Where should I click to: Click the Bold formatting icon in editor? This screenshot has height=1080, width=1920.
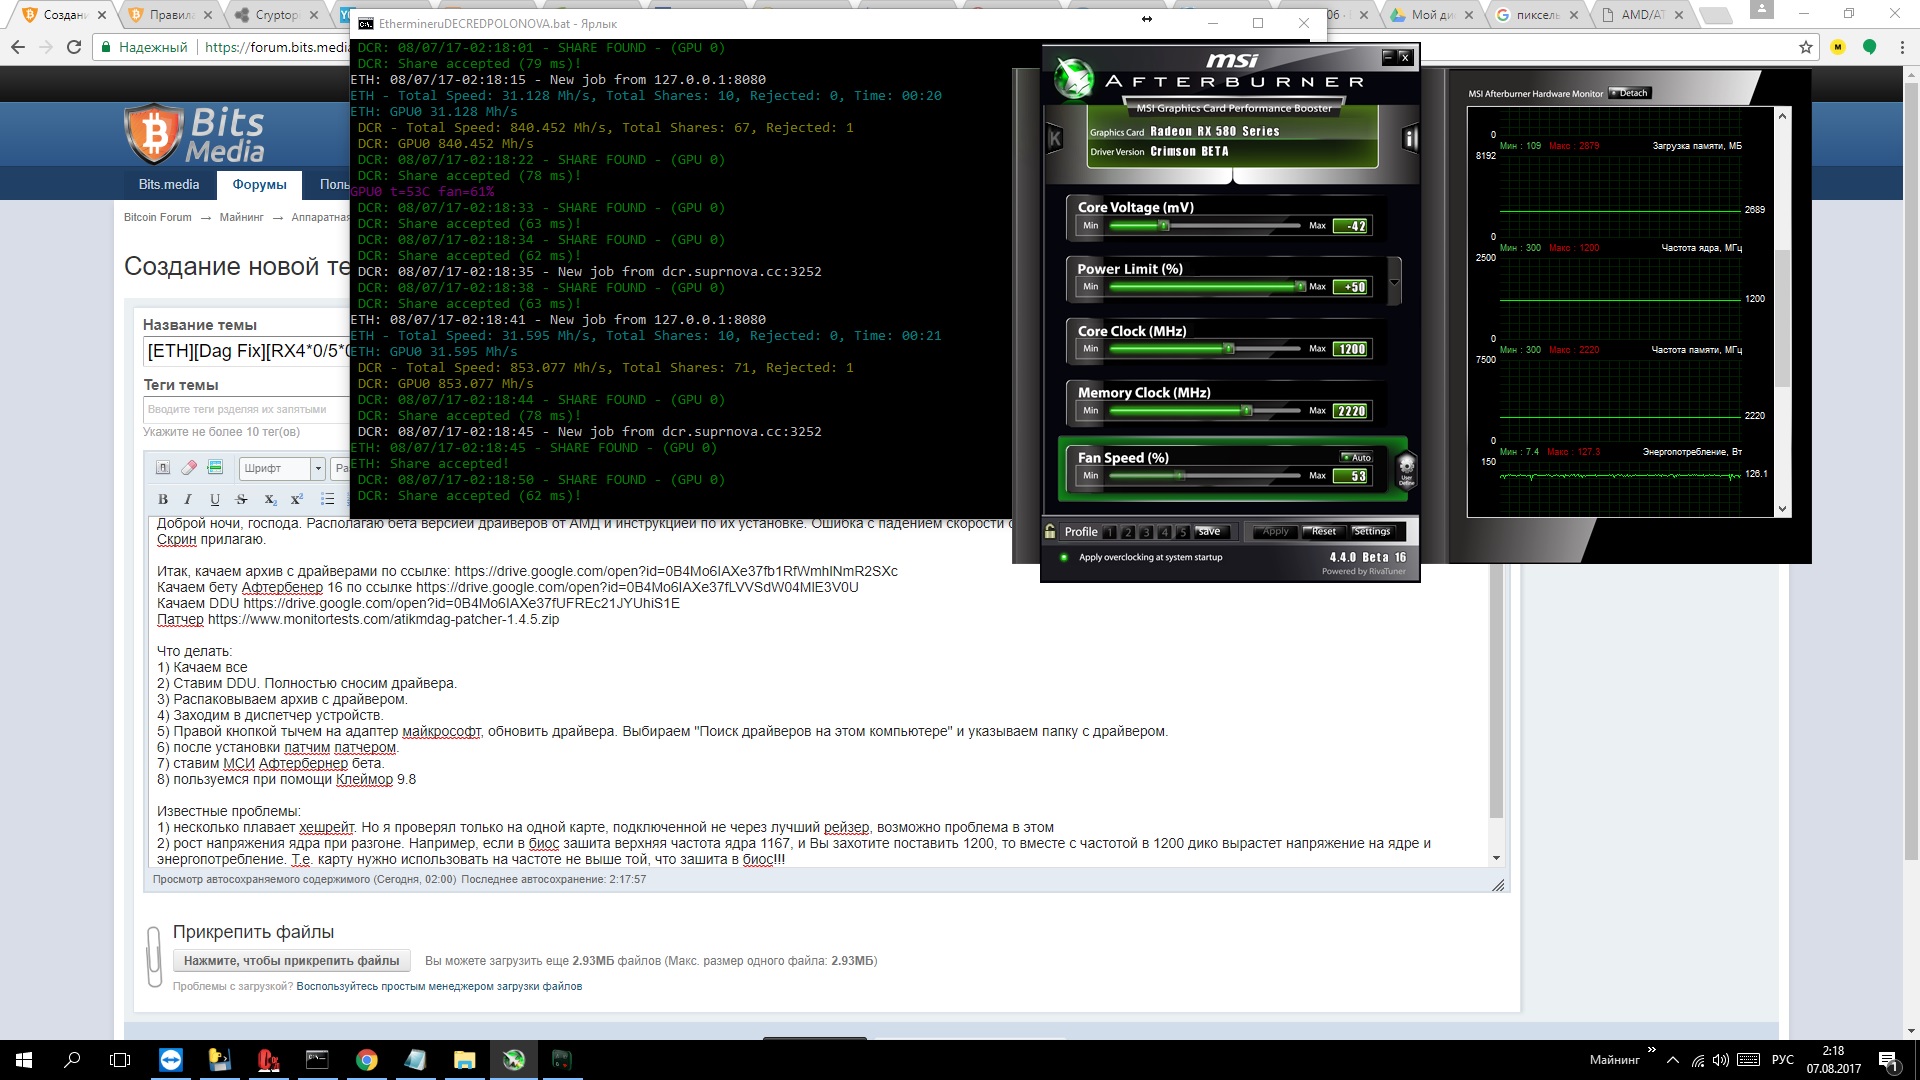pyautogui.click(x=163, y=499)
